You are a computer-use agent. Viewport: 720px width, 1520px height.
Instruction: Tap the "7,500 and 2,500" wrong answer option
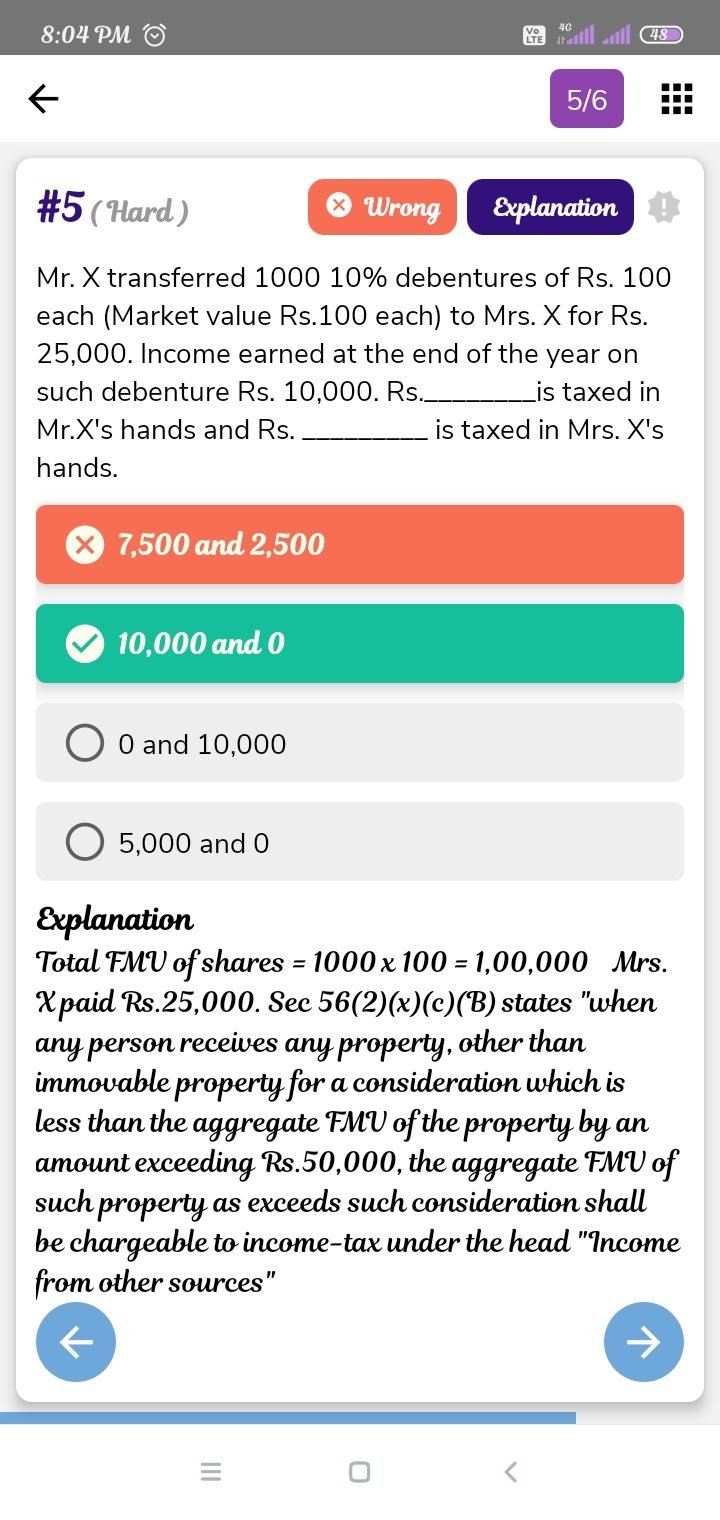pos(360,544)
